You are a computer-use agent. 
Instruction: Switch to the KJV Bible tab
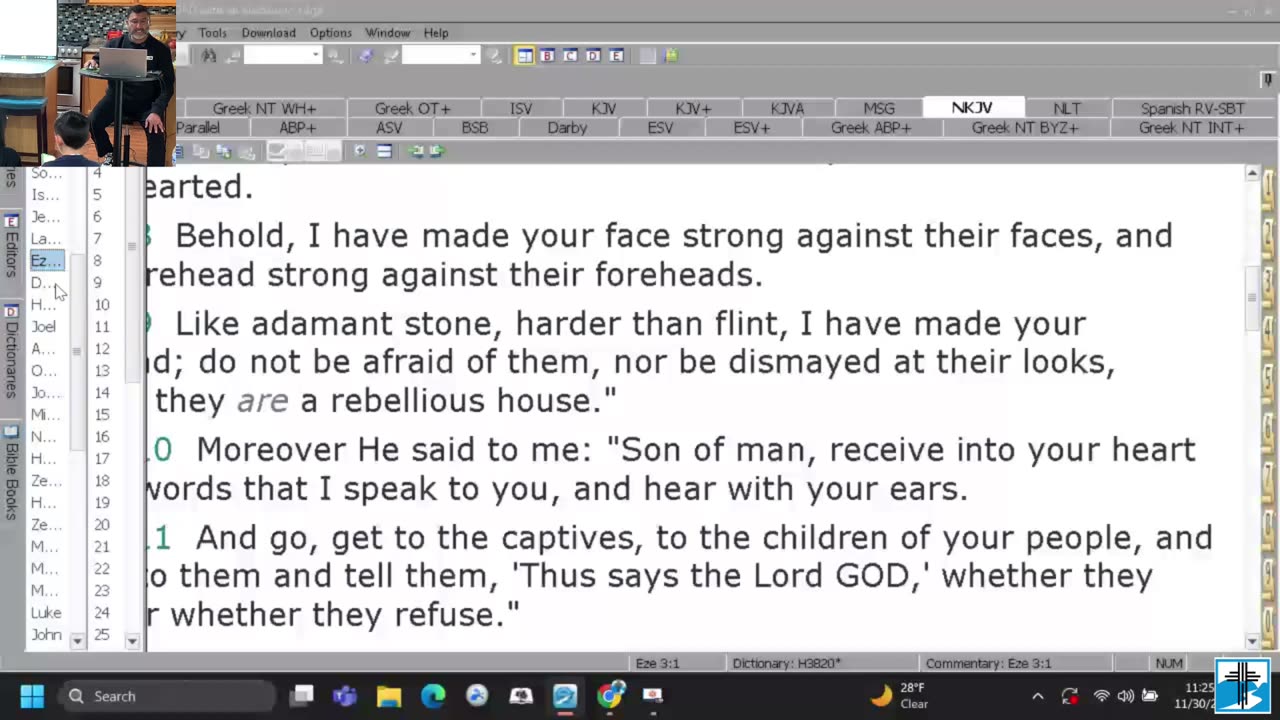pyautogui.click(x=604, y=108)
